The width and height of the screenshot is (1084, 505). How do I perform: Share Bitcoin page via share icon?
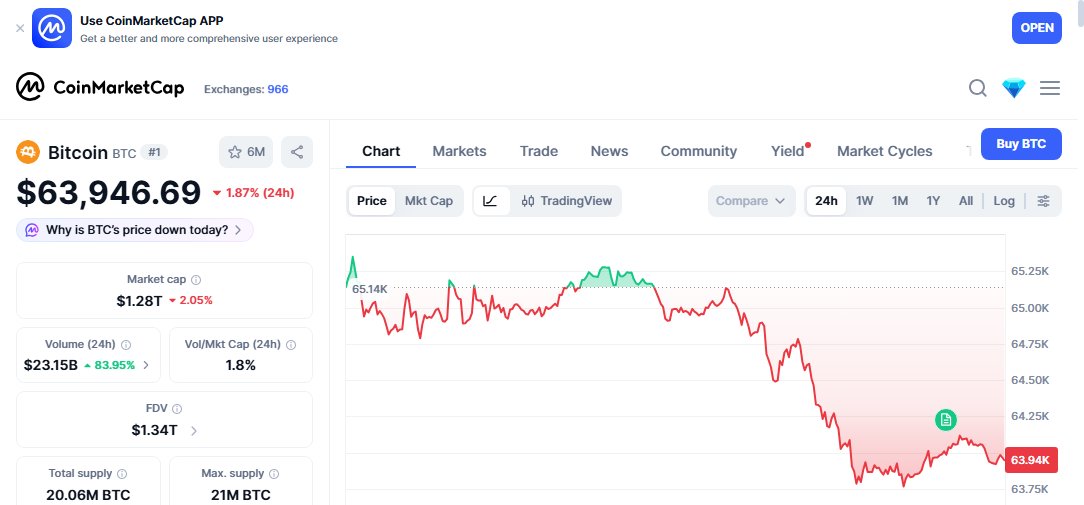point(297,152)
